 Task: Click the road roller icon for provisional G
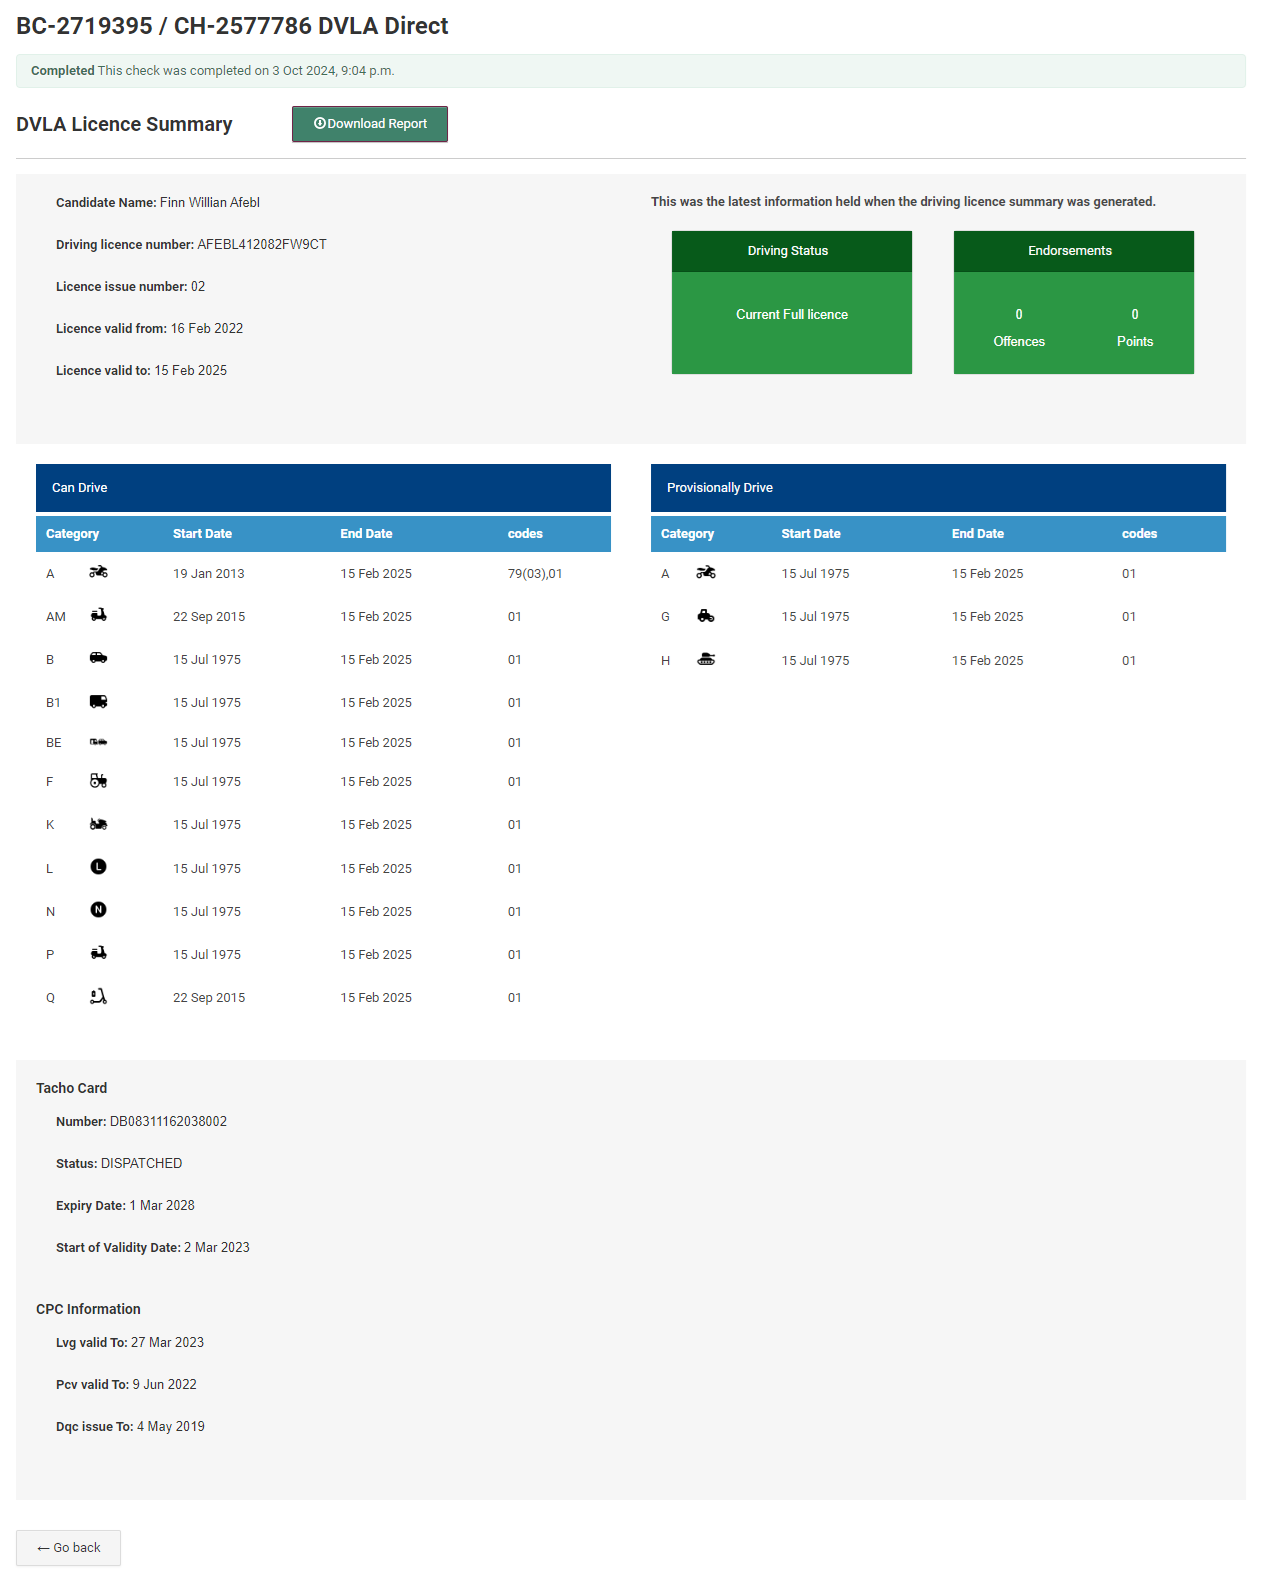[x=706, y=616]
